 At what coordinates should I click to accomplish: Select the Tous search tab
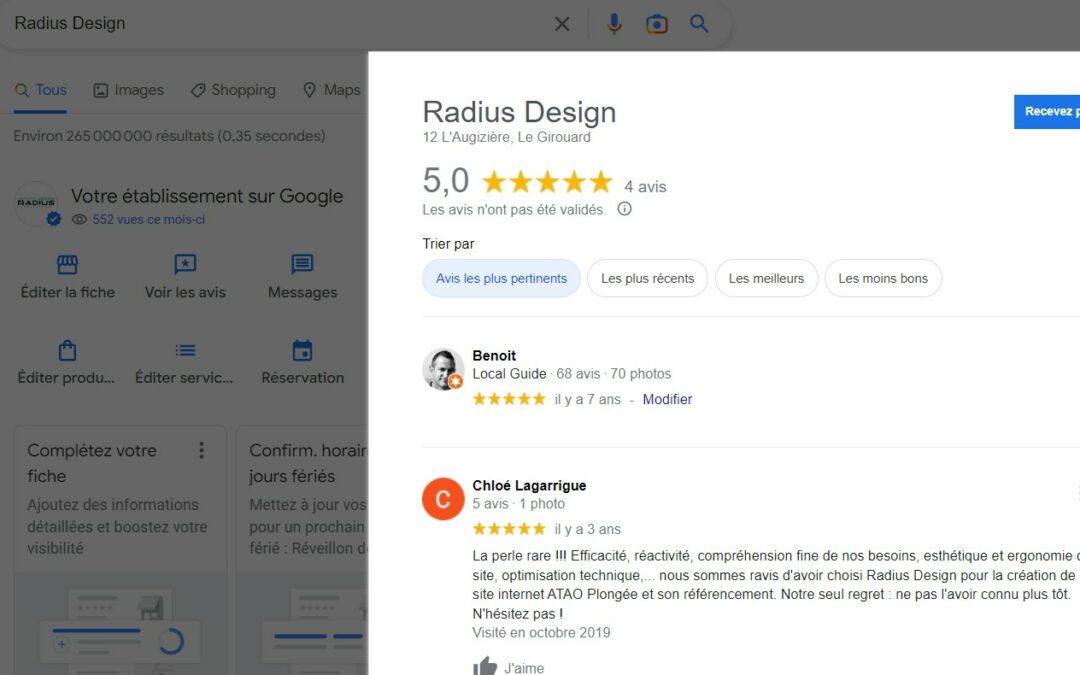pyautogui.click(x=41, y=90)
